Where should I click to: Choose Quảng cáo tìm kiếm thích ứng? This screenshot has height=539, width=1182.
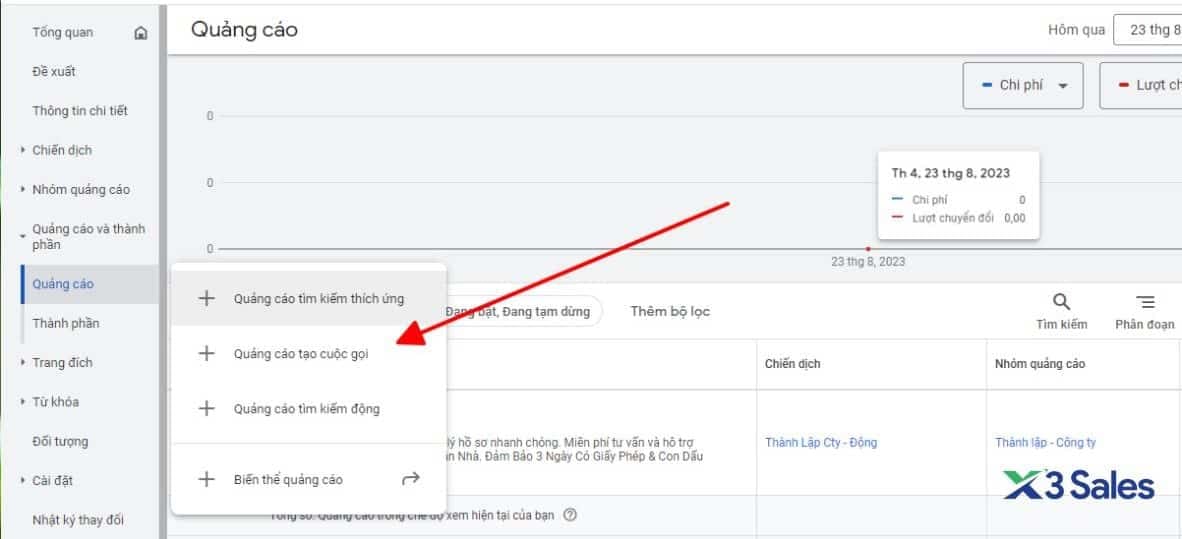click(309, 299)
